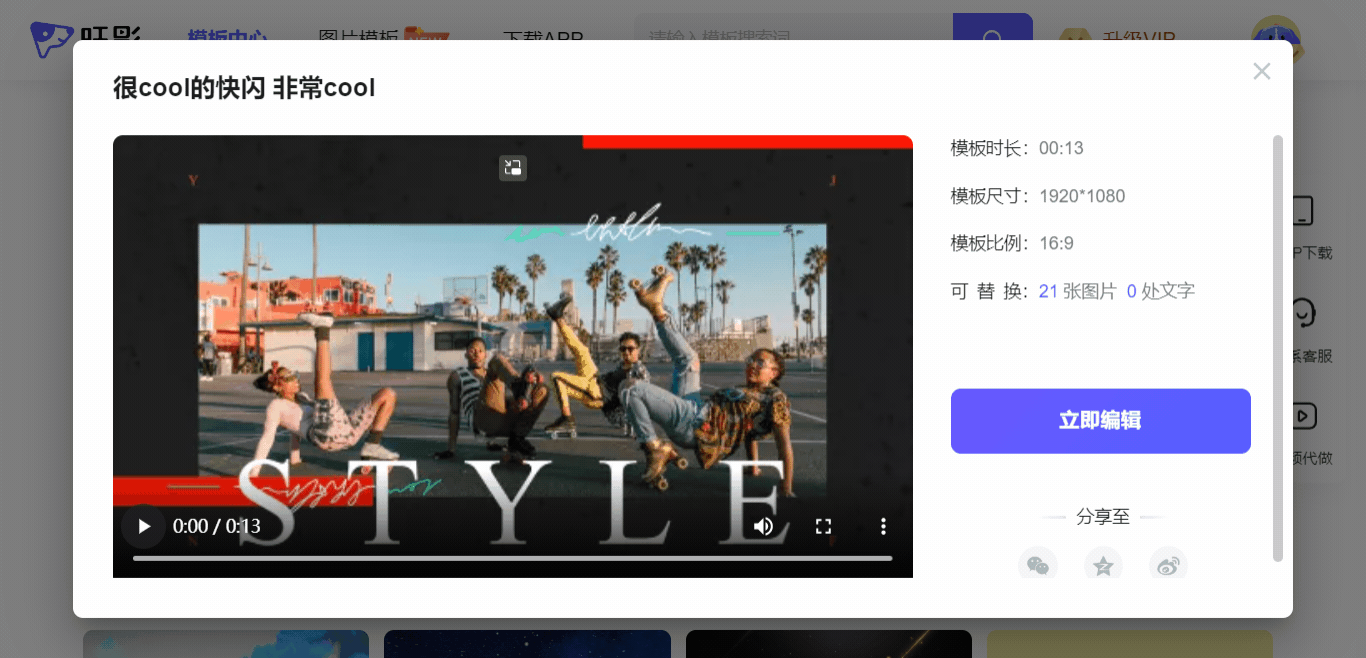The height and width of the screenshot is (658, 1366).
Task: Open video more options menu
Action: [x=883, y=526]
